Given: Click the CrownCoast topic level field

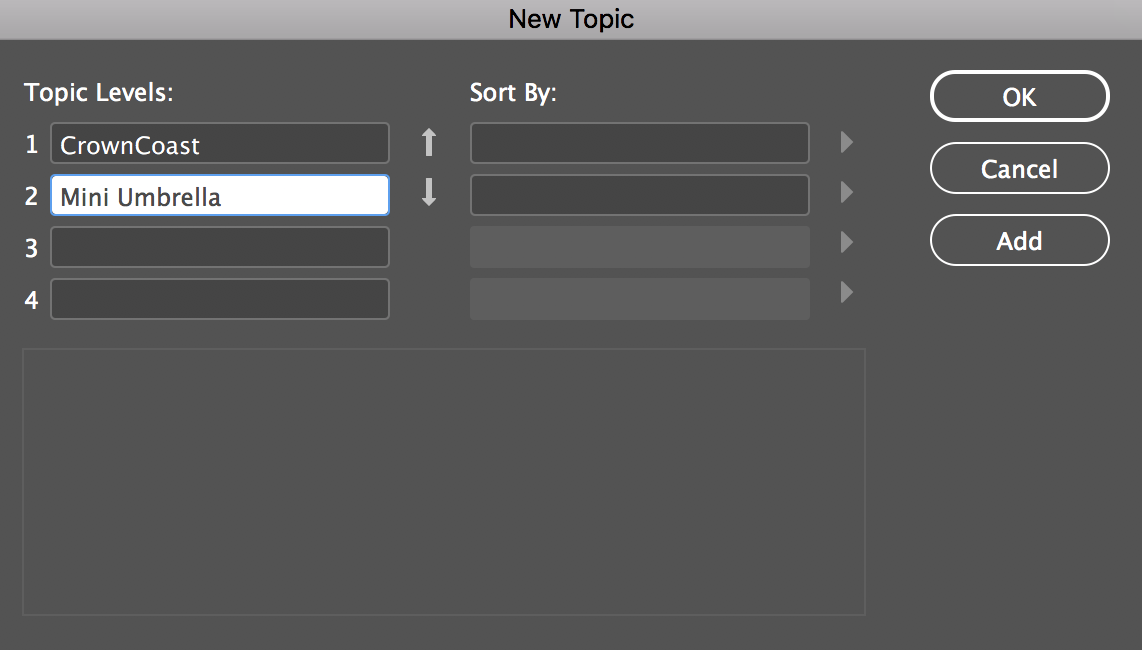Looking at the screenshot, I should (219, 144).
